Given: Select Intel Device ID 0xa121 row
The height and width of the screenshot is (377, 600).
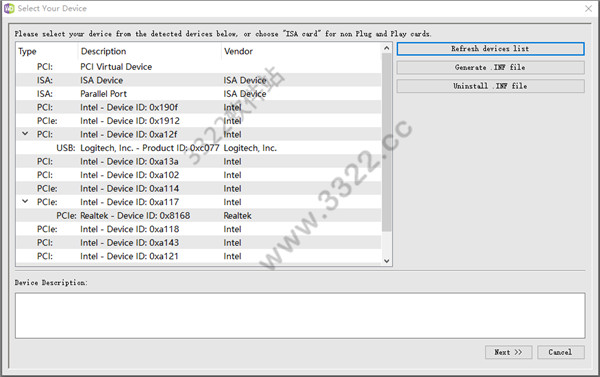Looking at the screenshot, I should click(x=199, y=256).
